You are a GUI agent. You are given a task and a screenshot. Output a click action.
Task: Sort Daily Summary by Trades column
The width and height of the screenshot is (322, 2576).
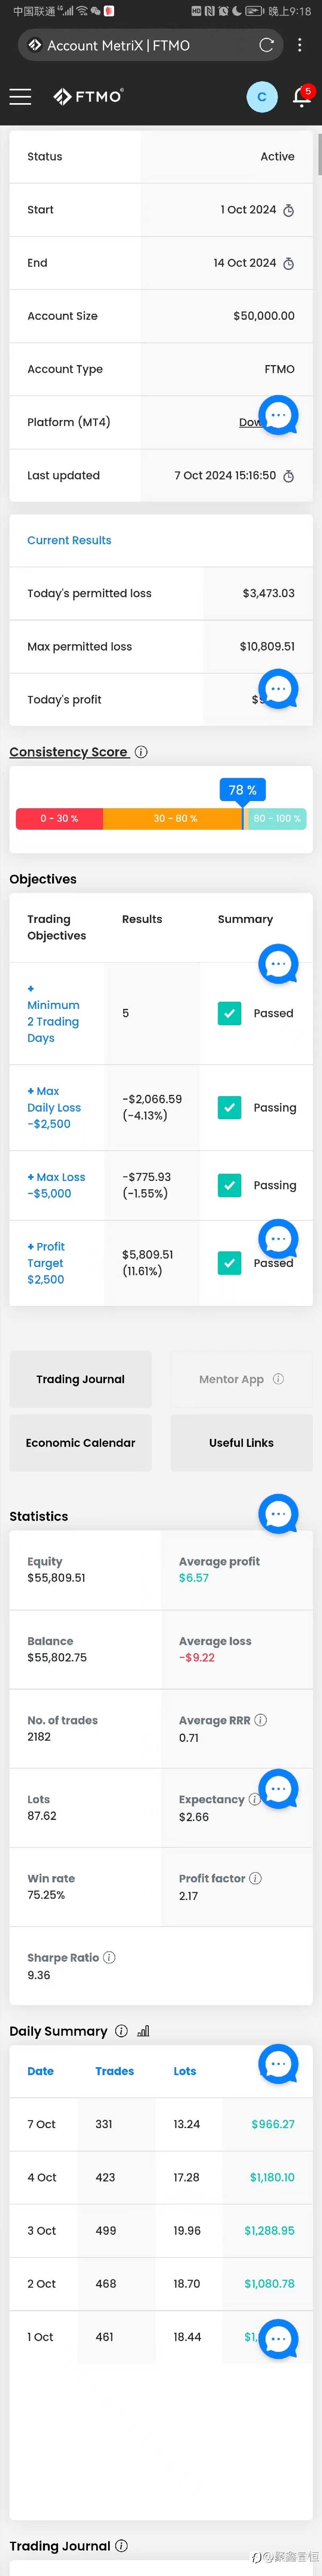(x=114, y=2071)
